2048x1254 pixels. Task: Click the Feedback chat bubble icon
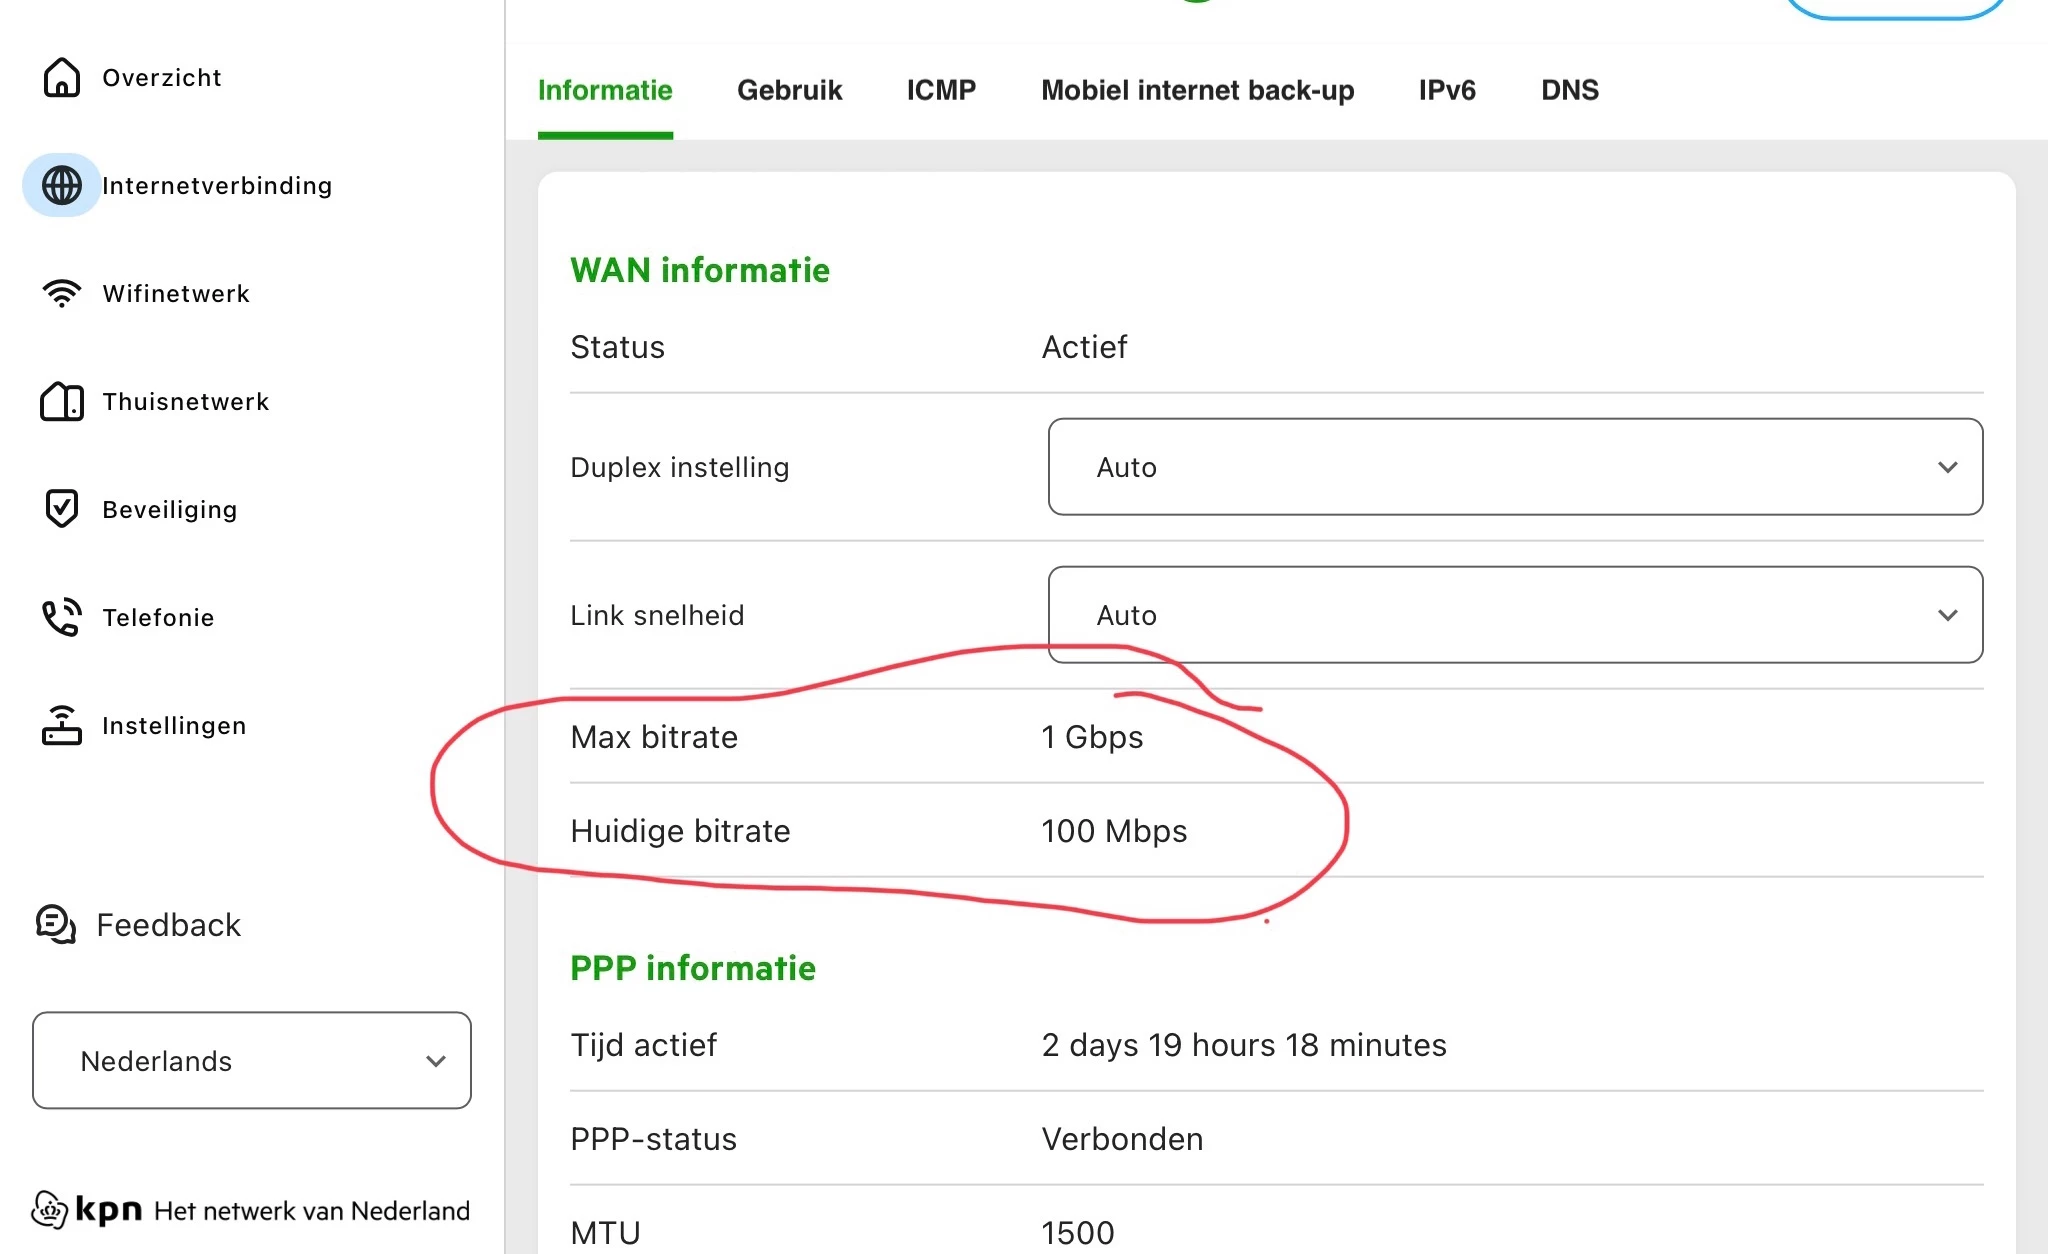coord(56,924)
